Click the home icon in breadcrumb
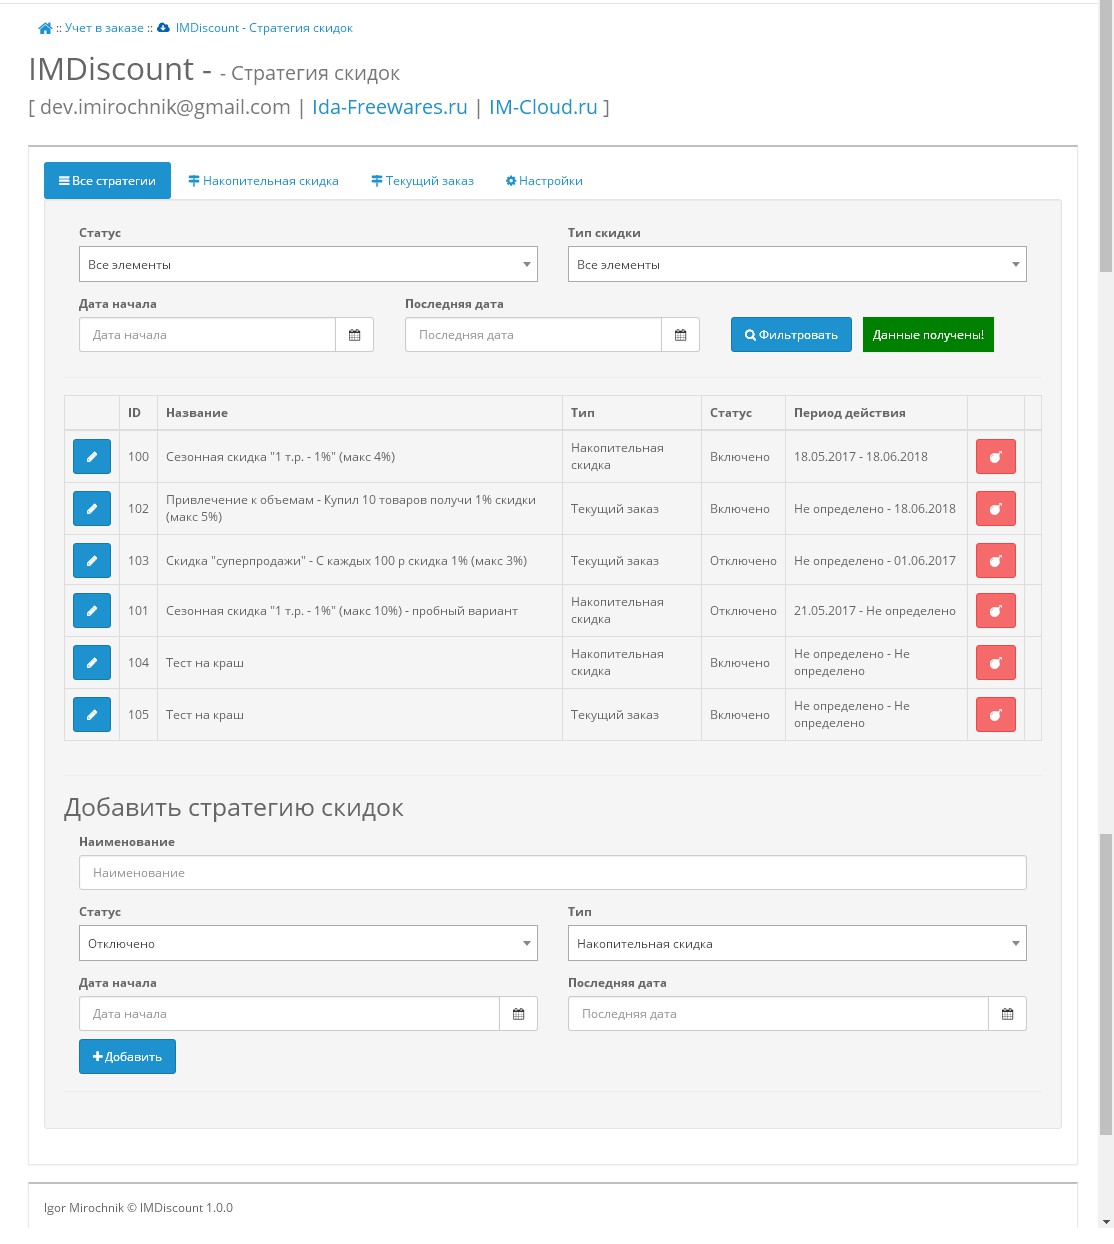The height and width of the screenshot is (1244, 1114). click(x=45, y=28)
